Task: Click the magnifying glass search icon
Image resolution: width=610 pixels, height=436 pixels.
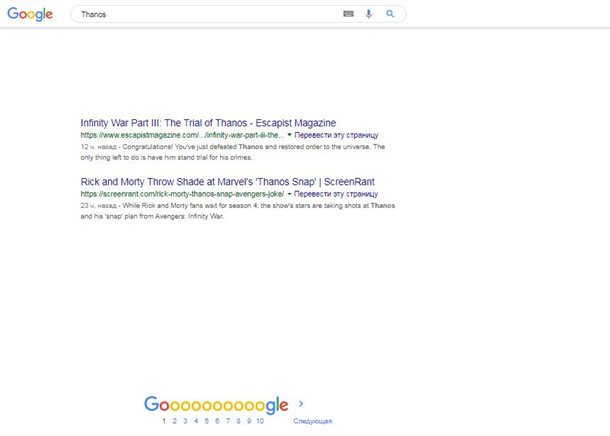Action: (x=391, y=14)
